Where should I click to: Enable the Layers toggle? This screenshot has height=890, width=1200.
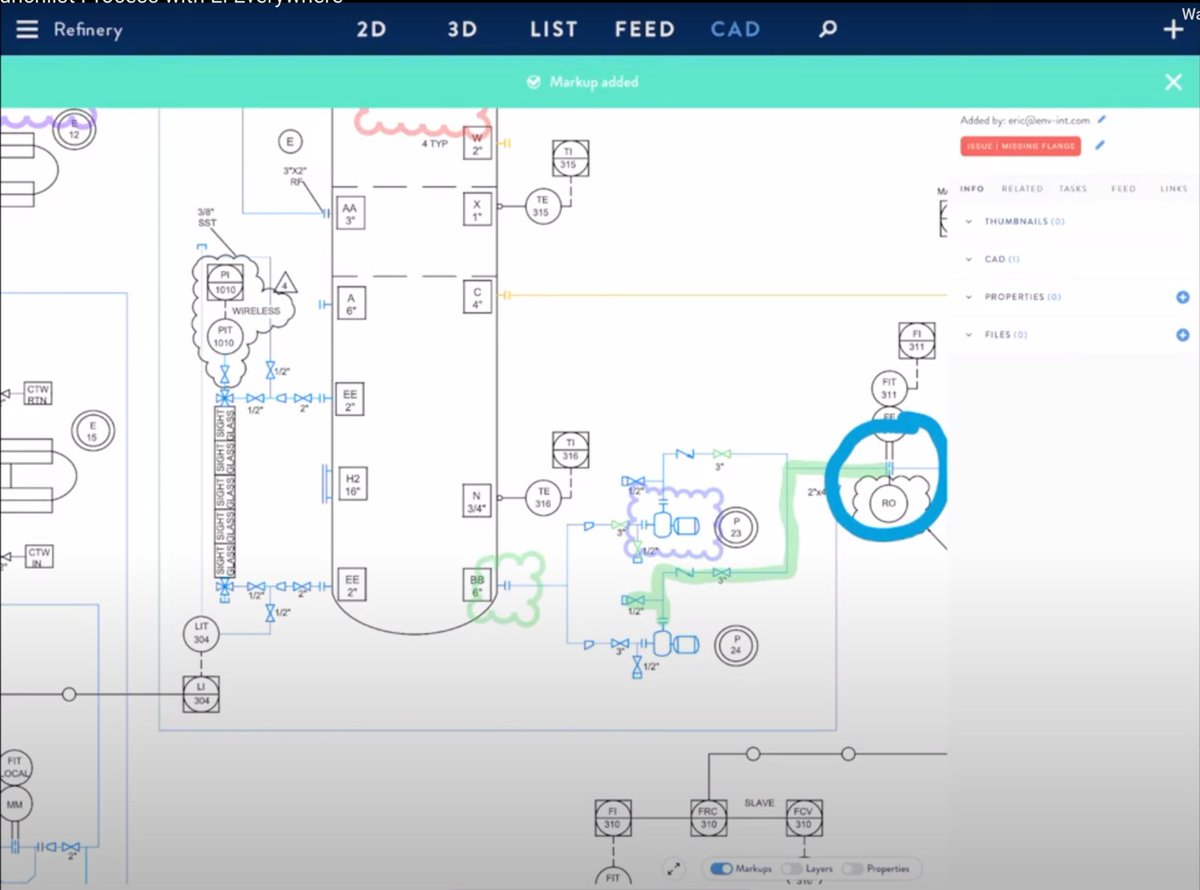point(794,868)
